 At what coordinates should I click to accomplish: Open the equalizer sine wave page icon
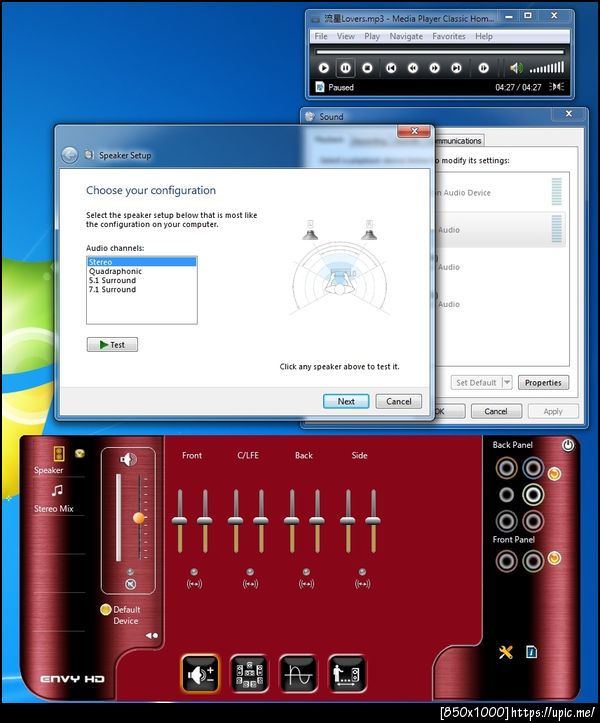(x=298, y=674)
